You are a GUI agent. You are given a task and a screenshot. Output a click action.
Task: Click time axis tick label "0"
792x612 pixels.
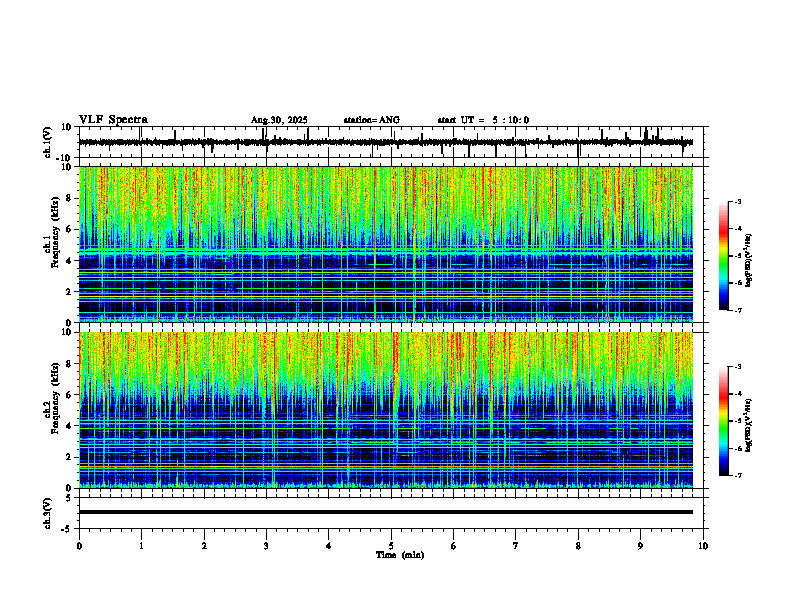(x=79, y=546)
